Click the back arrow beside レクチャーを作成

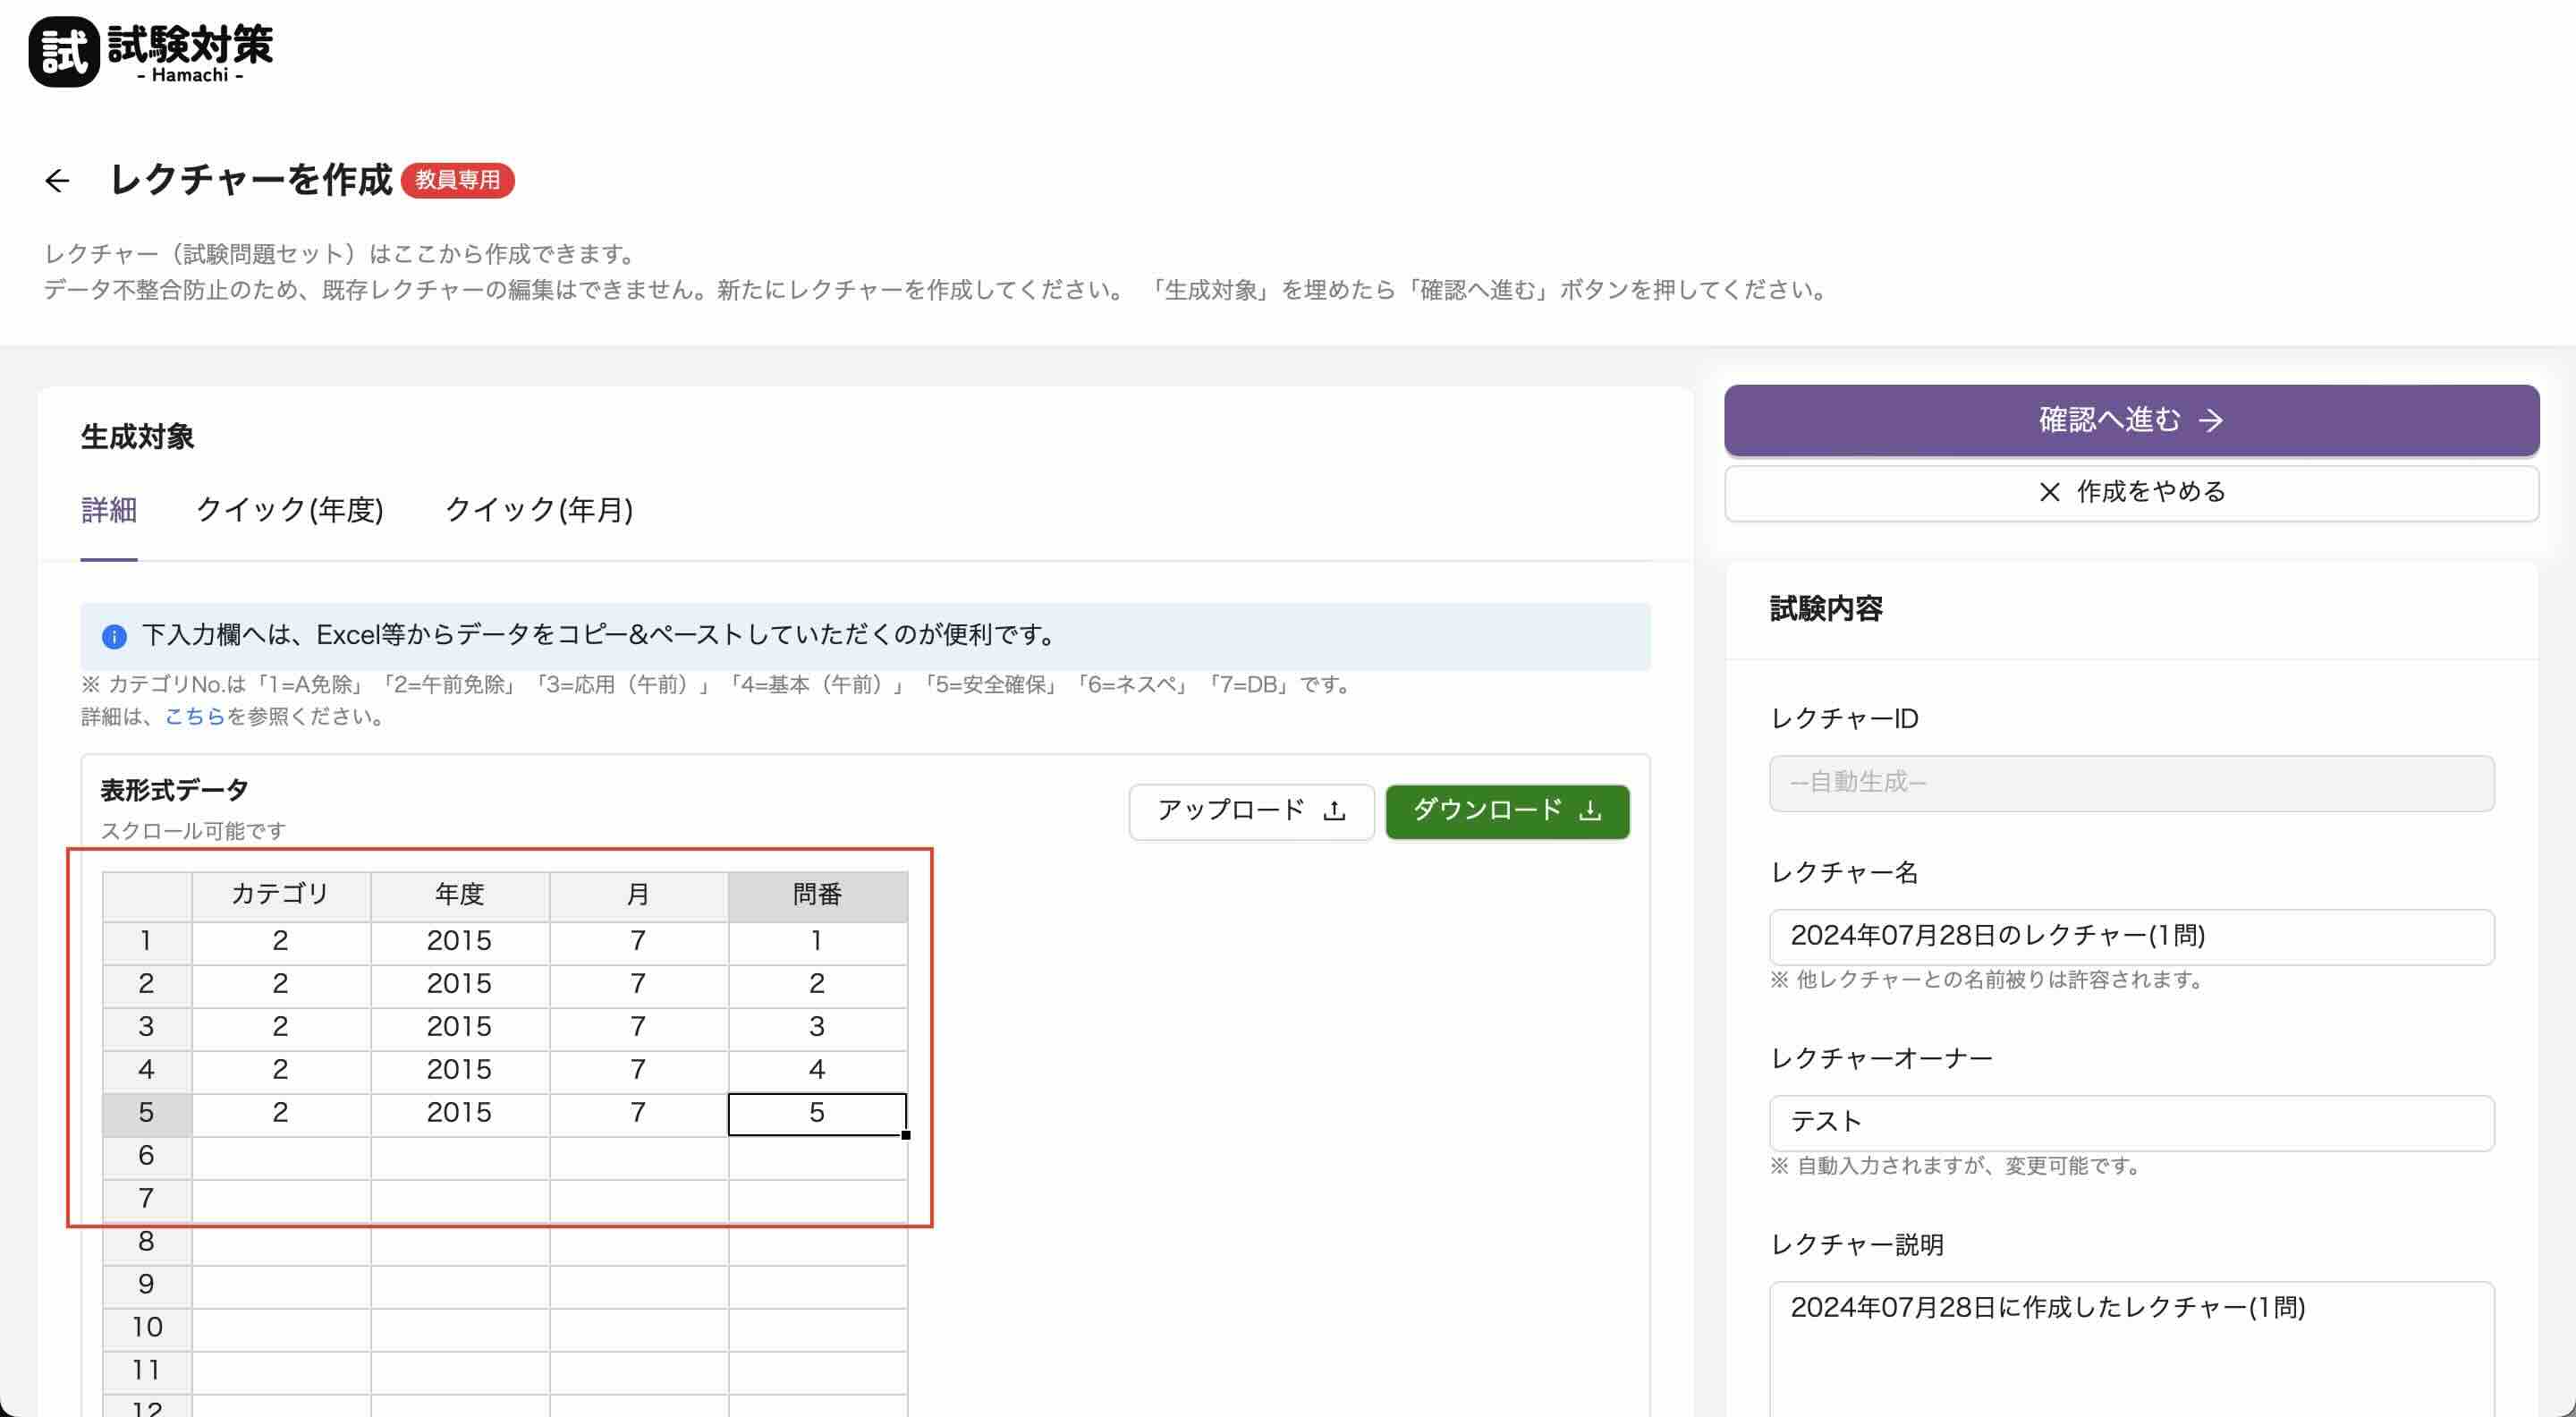[x=57, y=180]
